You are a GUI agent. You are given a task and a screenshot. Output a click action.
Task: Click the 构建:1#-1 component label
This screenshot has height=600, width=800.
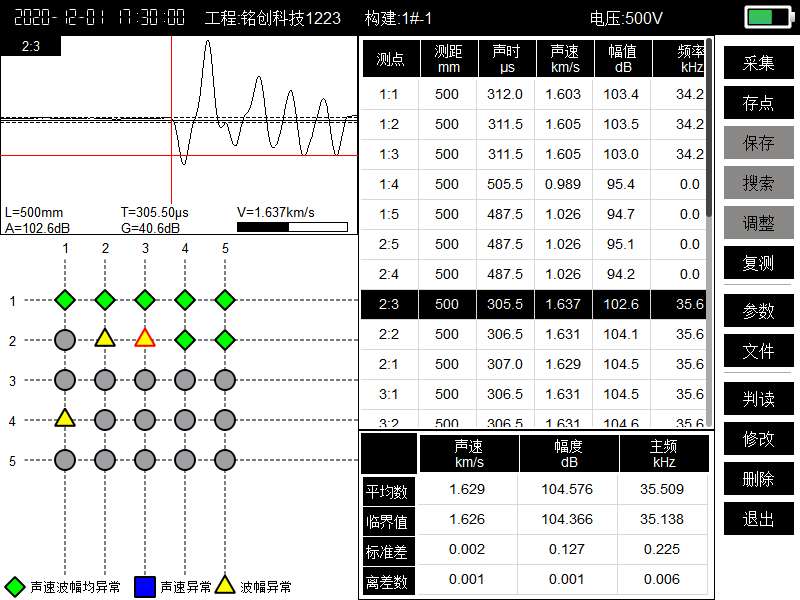[398, 18]
